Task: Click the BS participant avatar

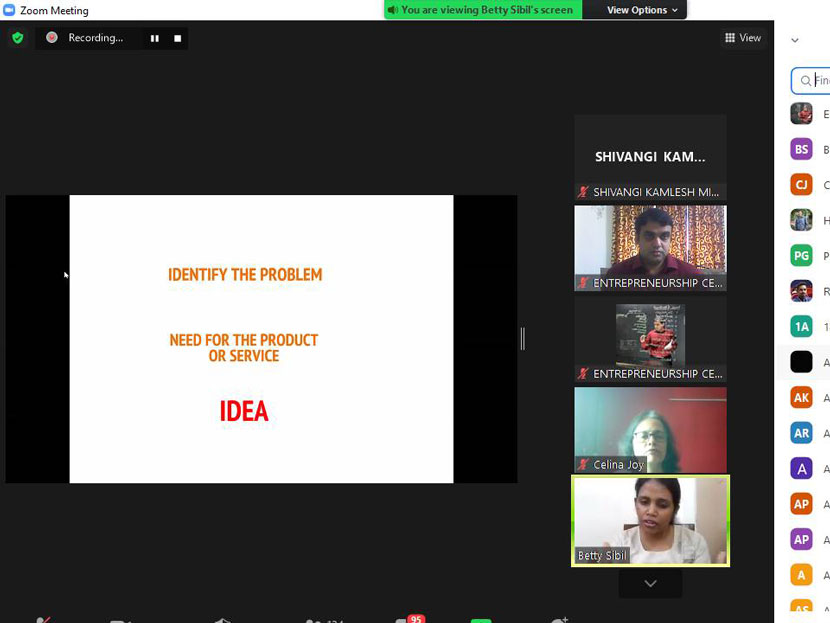Action: tap(801, 149)
